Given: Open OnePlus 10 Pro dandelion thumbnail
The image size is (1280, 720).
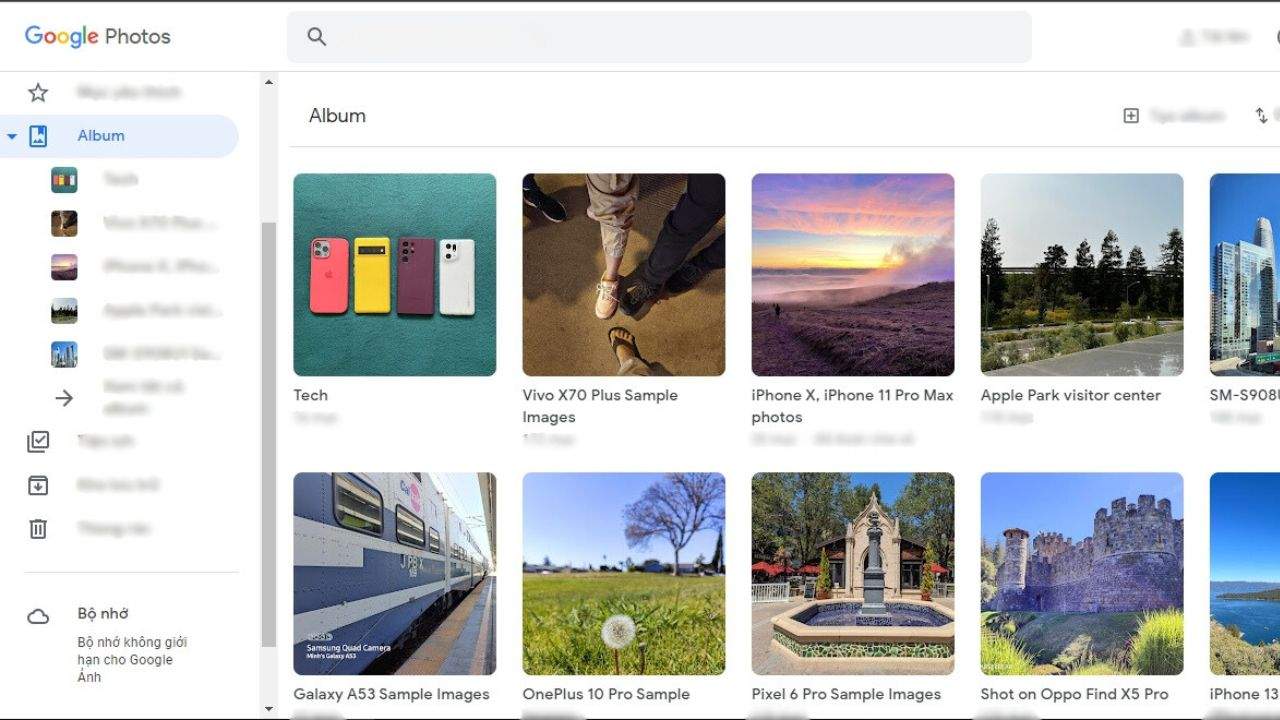Looking at the screenshot, I should (623, 574).
